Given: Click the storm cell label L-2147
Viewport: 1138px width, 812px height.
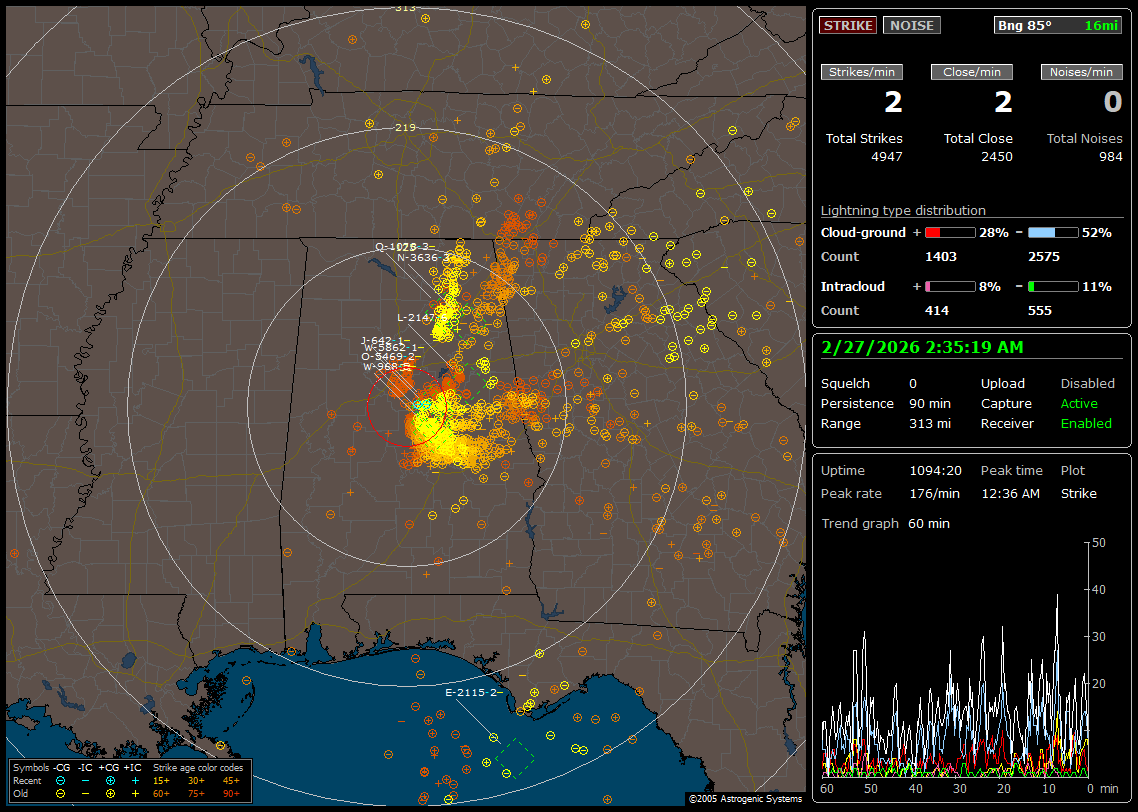Looking at the screenshot, I should coord(414,317).
